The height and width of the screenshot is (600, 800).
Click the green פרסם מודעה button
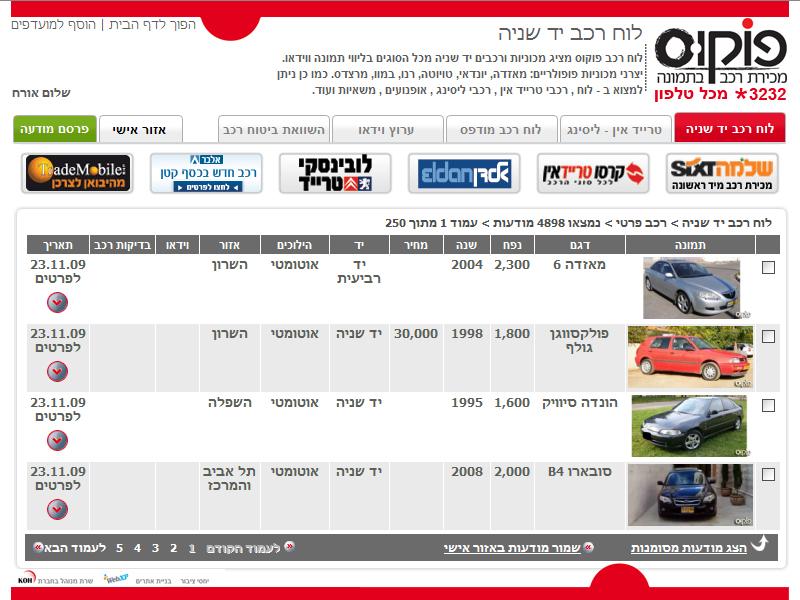(x=55, y=129)
